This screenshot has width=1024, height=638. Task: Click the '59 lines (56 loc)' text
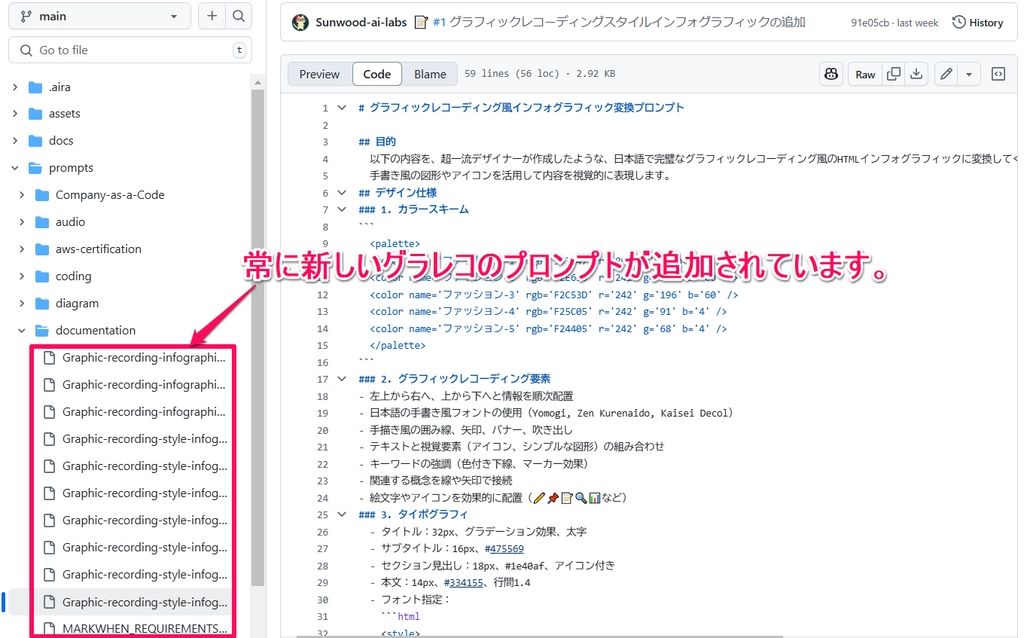[x=511, y=74]
